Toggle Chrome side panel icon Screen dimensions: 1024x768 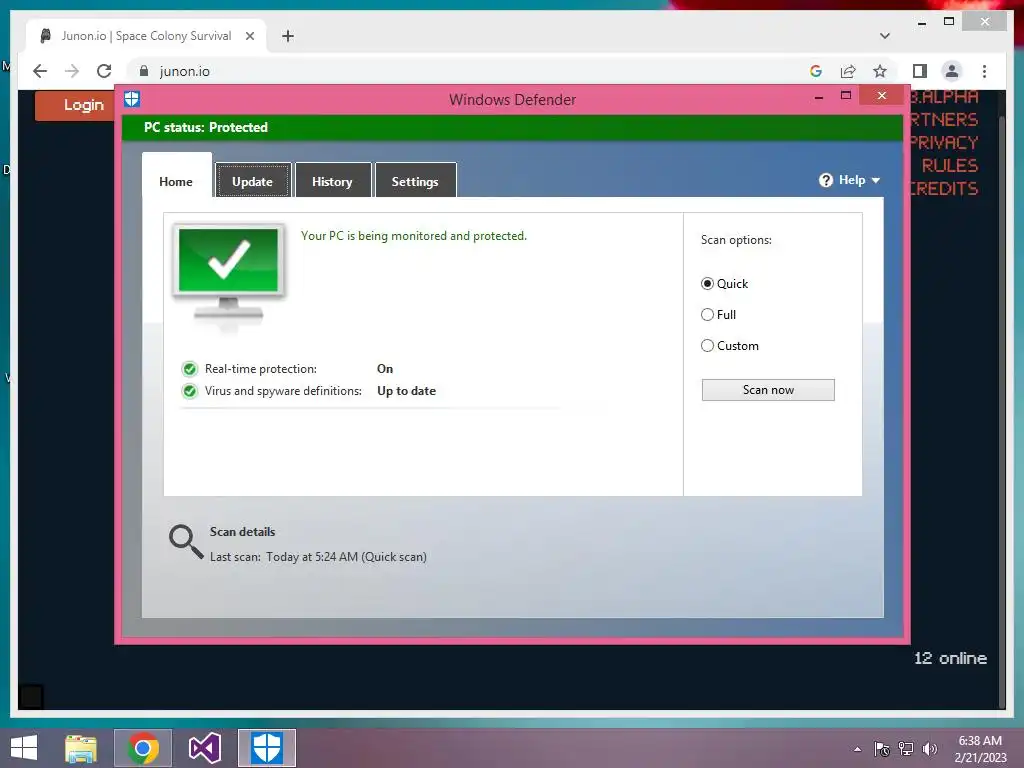pyautogui.click(x=920, y=71)
